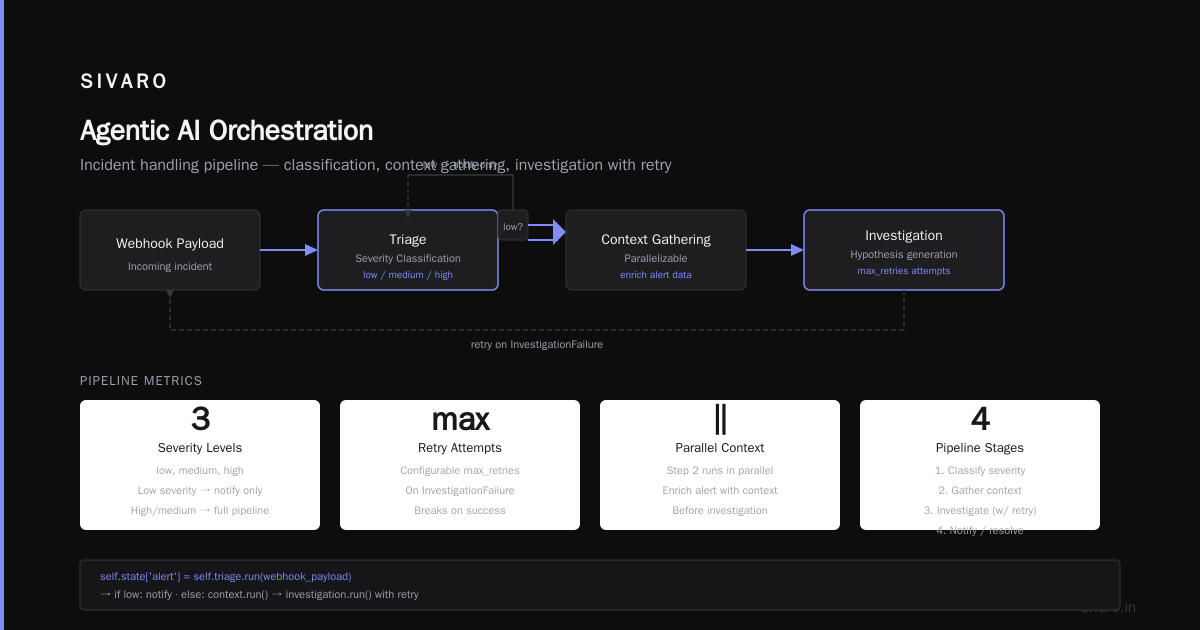This screenshot has width=1200, height=630.
Task: Click the 'Configurable max_retries' line
Action: (460, 470)
